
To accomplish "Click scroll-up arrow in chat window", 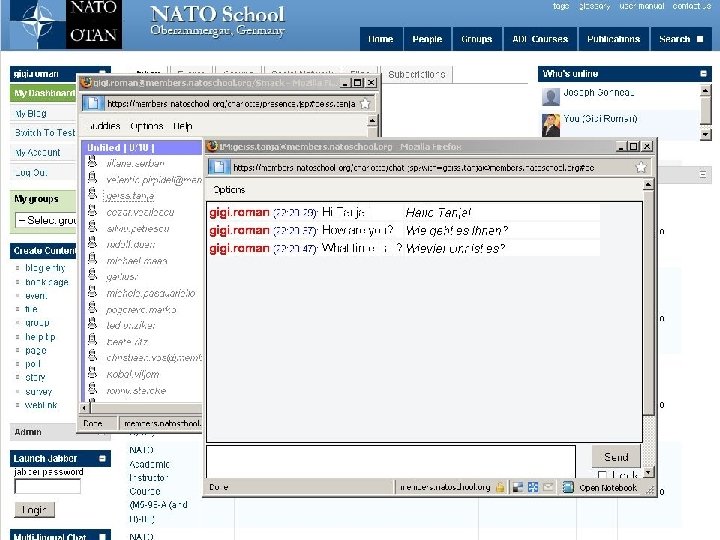I will pos(648,185).
